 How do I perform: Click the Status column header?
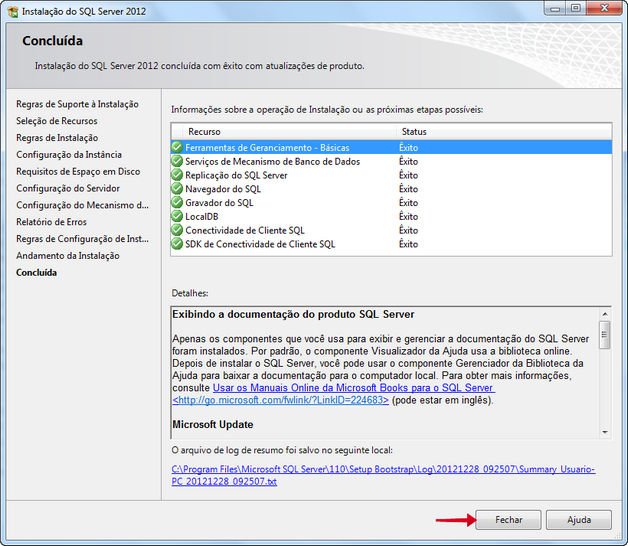point(504,131)
